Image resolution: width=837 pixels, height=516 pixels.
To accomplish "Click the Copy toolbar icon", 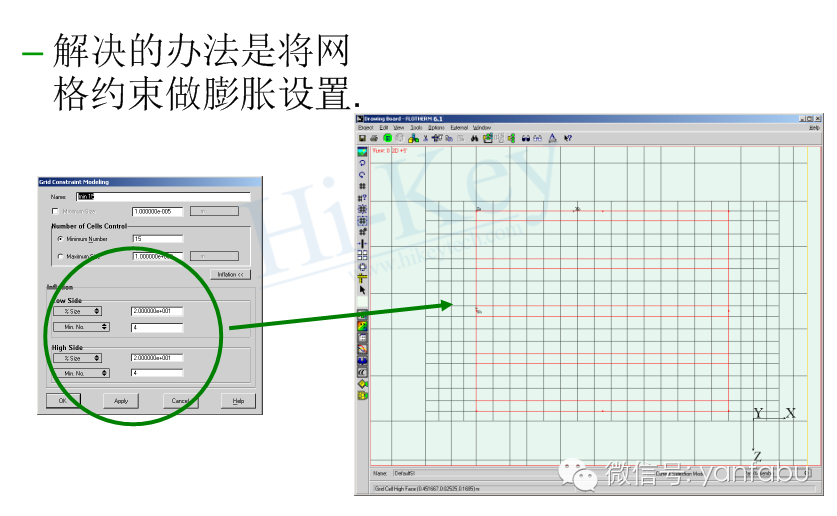I will click(x=449, y=138).
